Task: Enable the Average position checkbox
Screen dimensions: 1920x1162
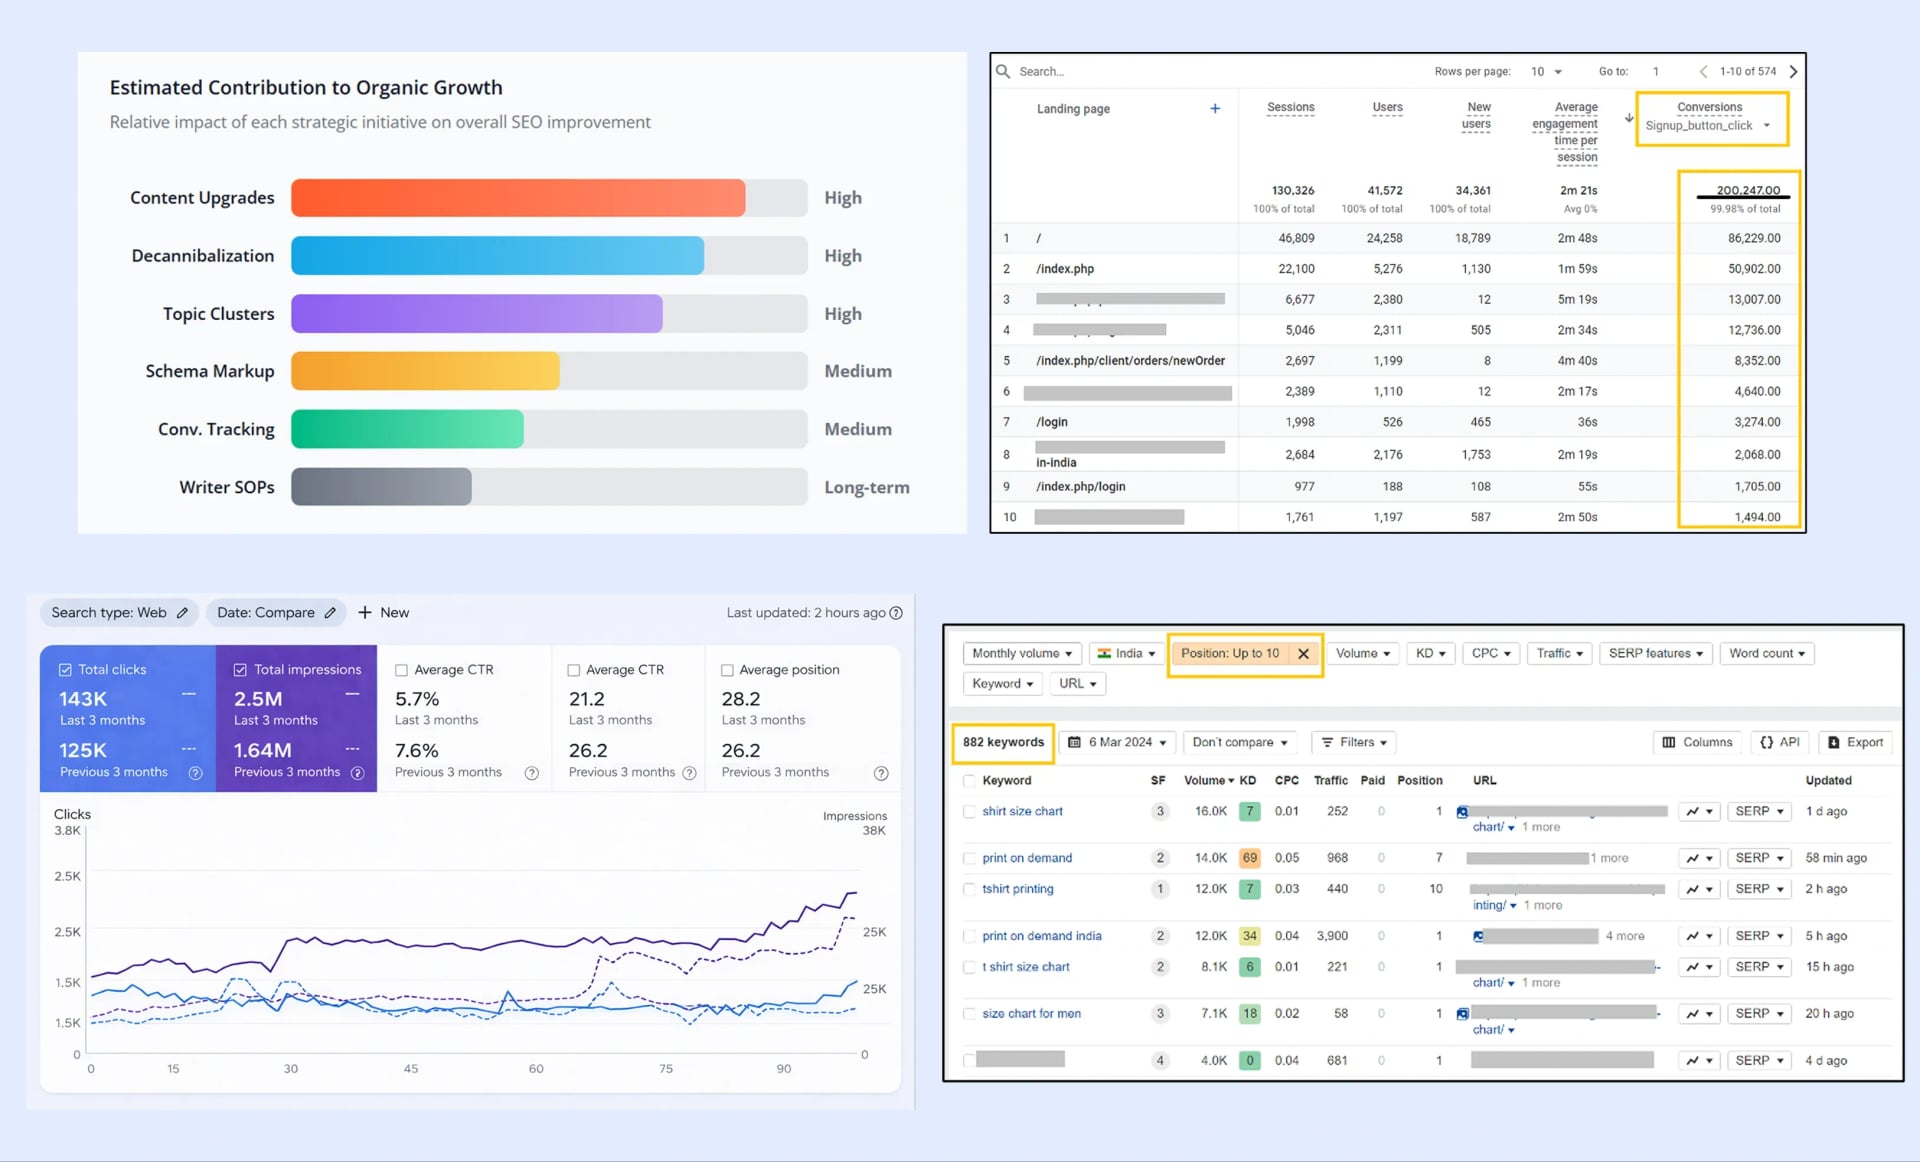Action: tap(727, 670)
